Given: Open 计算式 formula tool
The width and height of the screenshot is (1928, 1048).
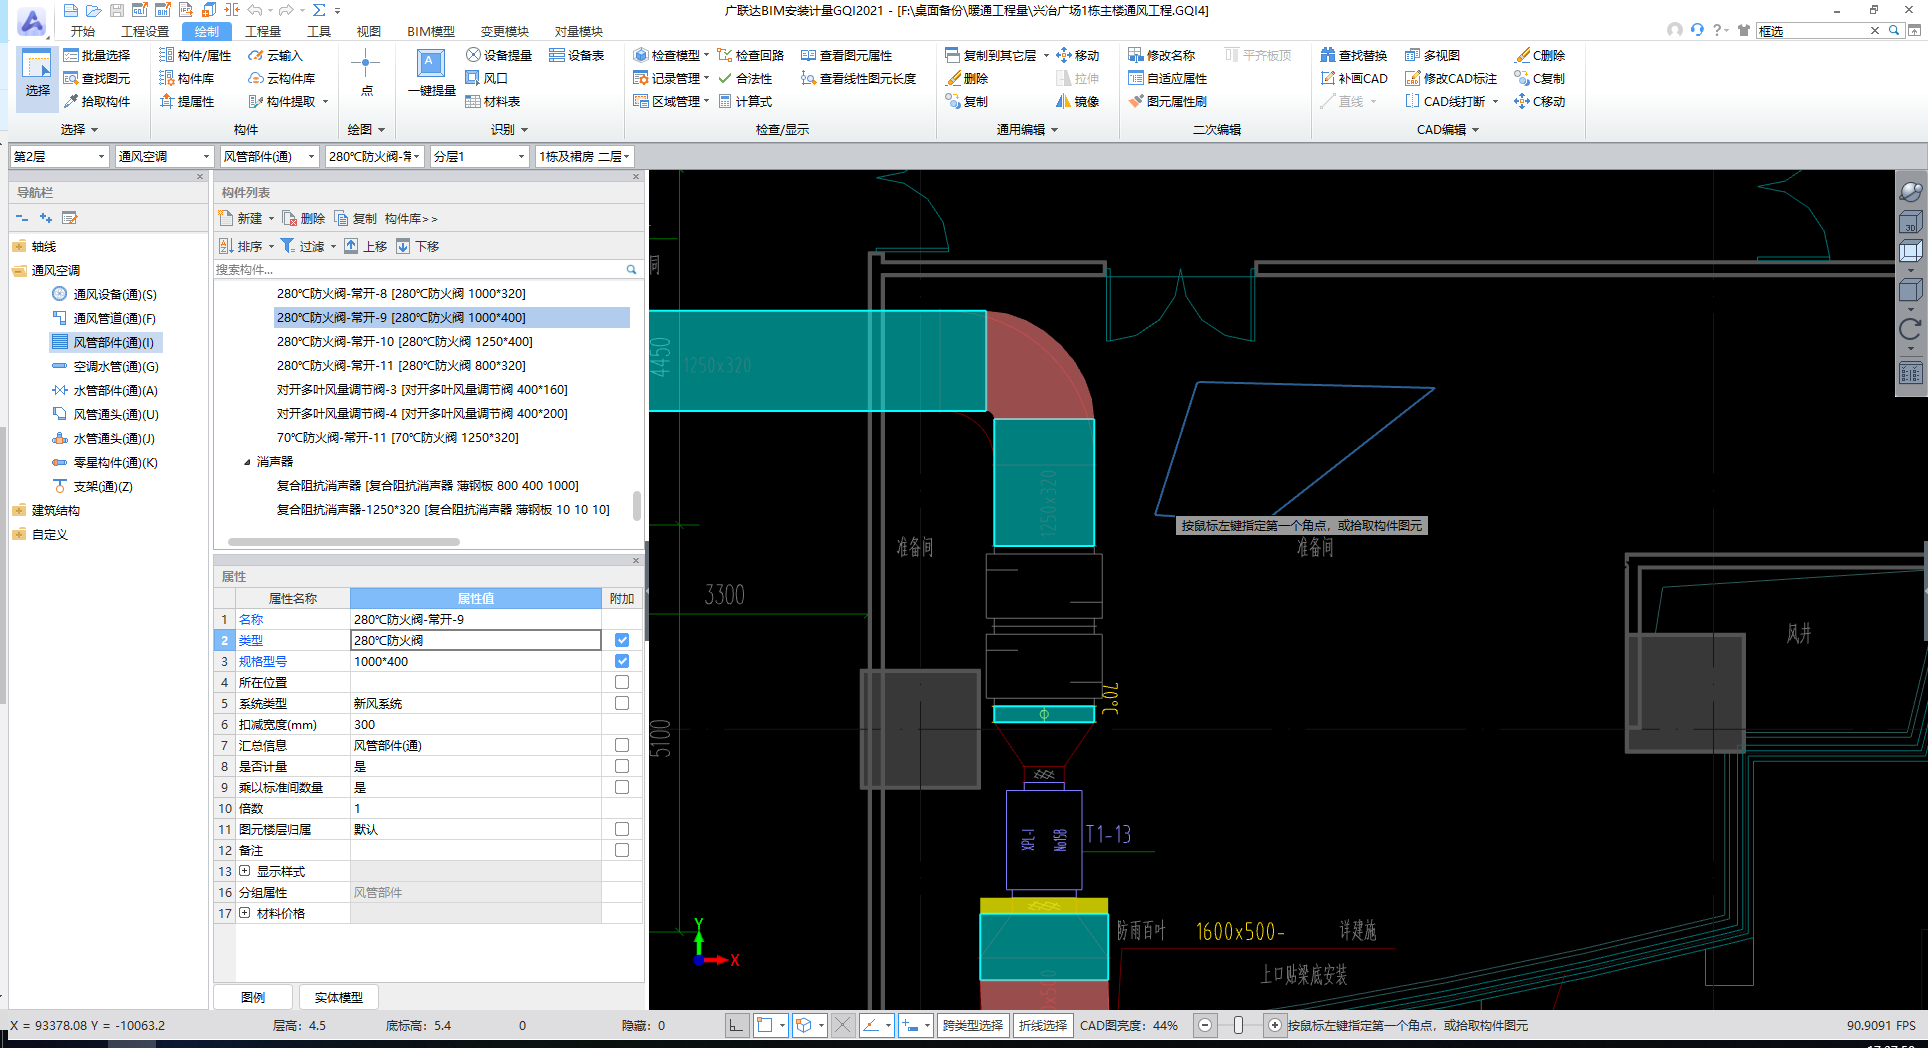Looking at the screenshot, I should point(745,101).
